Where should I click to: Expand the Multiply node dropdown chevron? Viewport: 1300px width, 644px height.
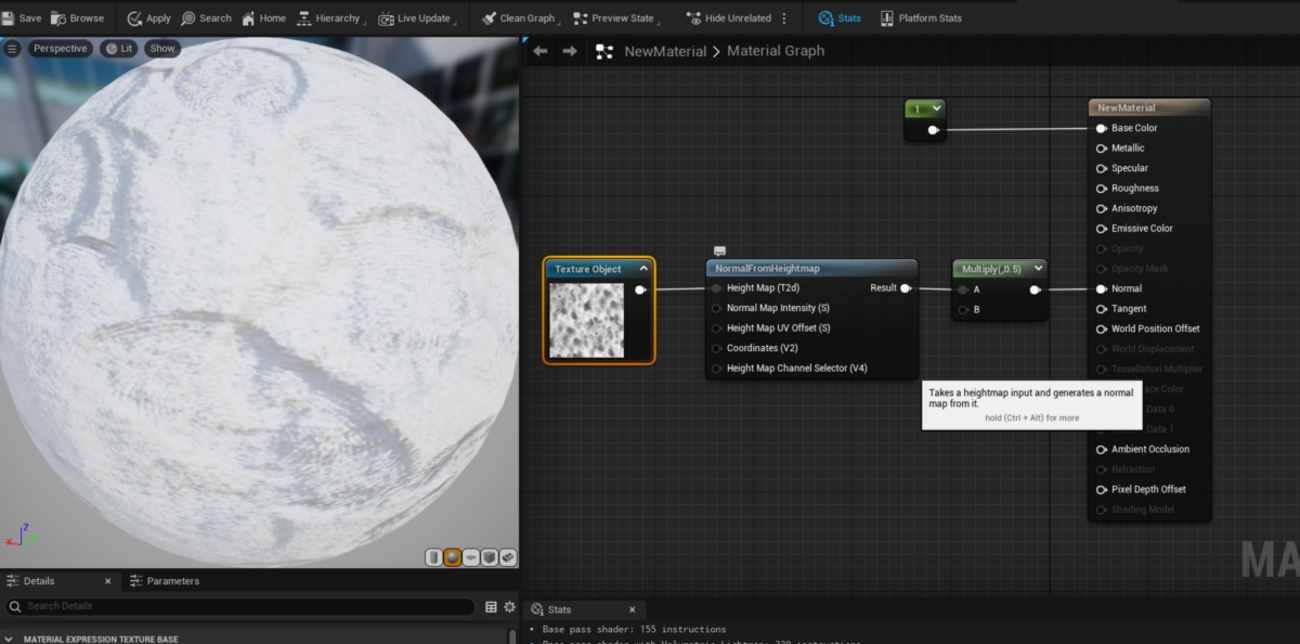[x=1038, y=268]
